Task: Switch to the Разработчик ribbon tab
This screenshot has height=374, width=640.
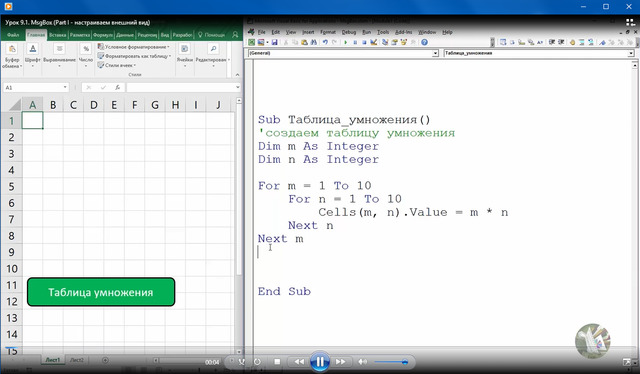Action: [x=182, y=35]
